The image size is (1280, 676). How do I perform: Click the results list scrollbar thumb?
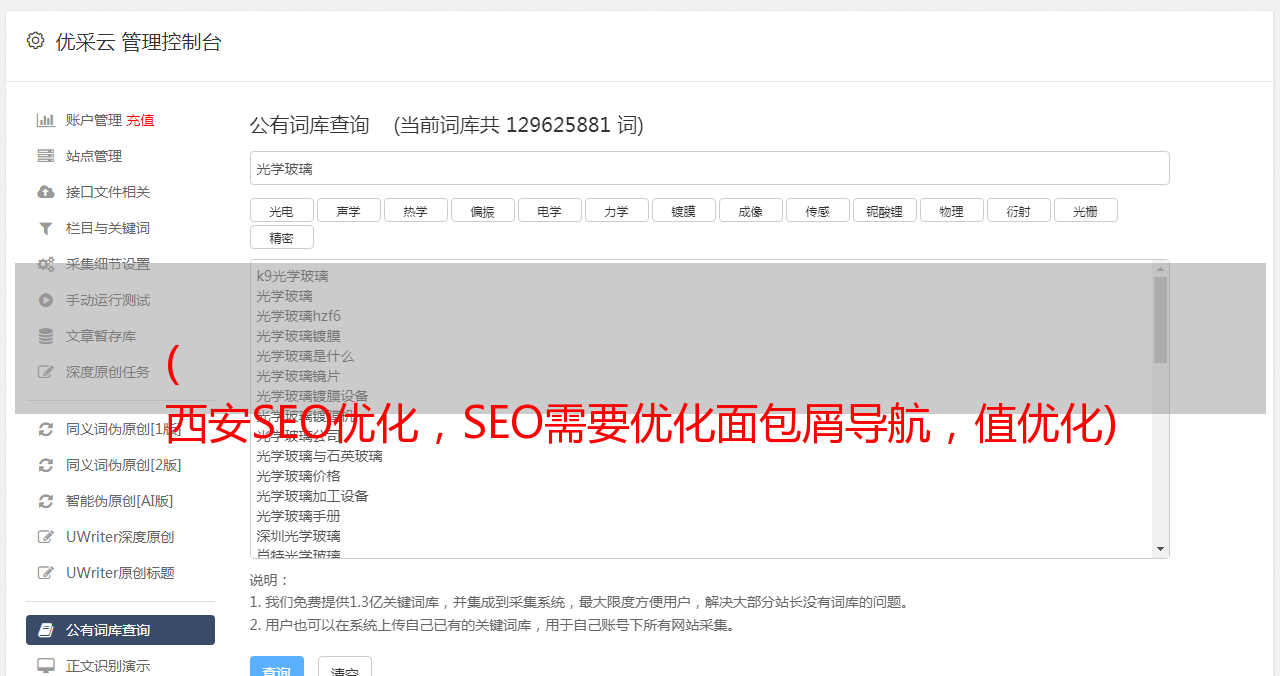(1160, 320)
